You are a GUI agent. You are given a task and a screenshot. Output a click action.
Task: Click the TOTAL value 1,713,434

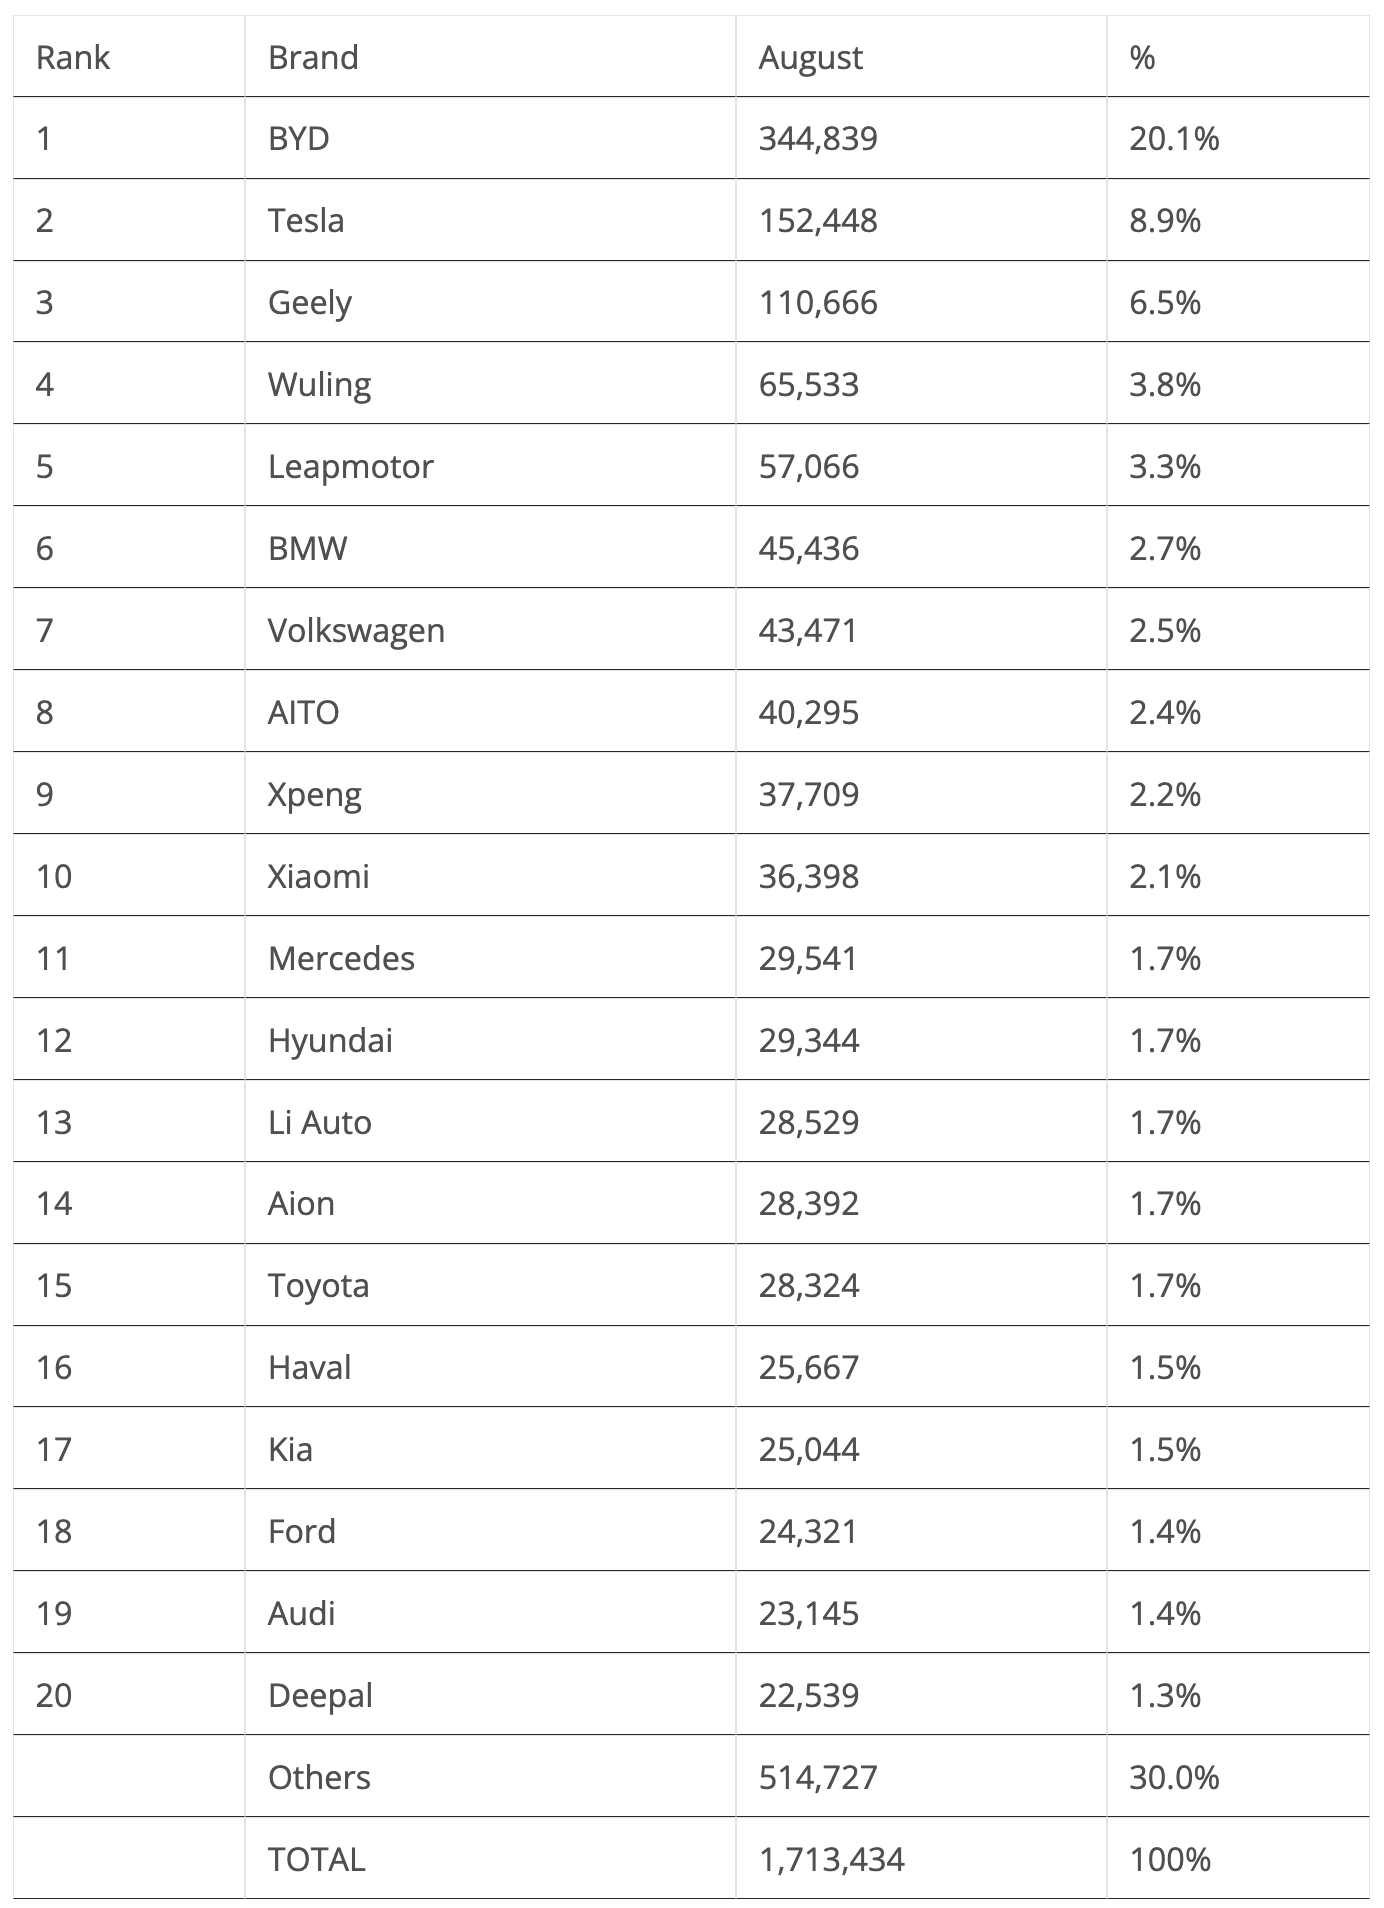831,1859
